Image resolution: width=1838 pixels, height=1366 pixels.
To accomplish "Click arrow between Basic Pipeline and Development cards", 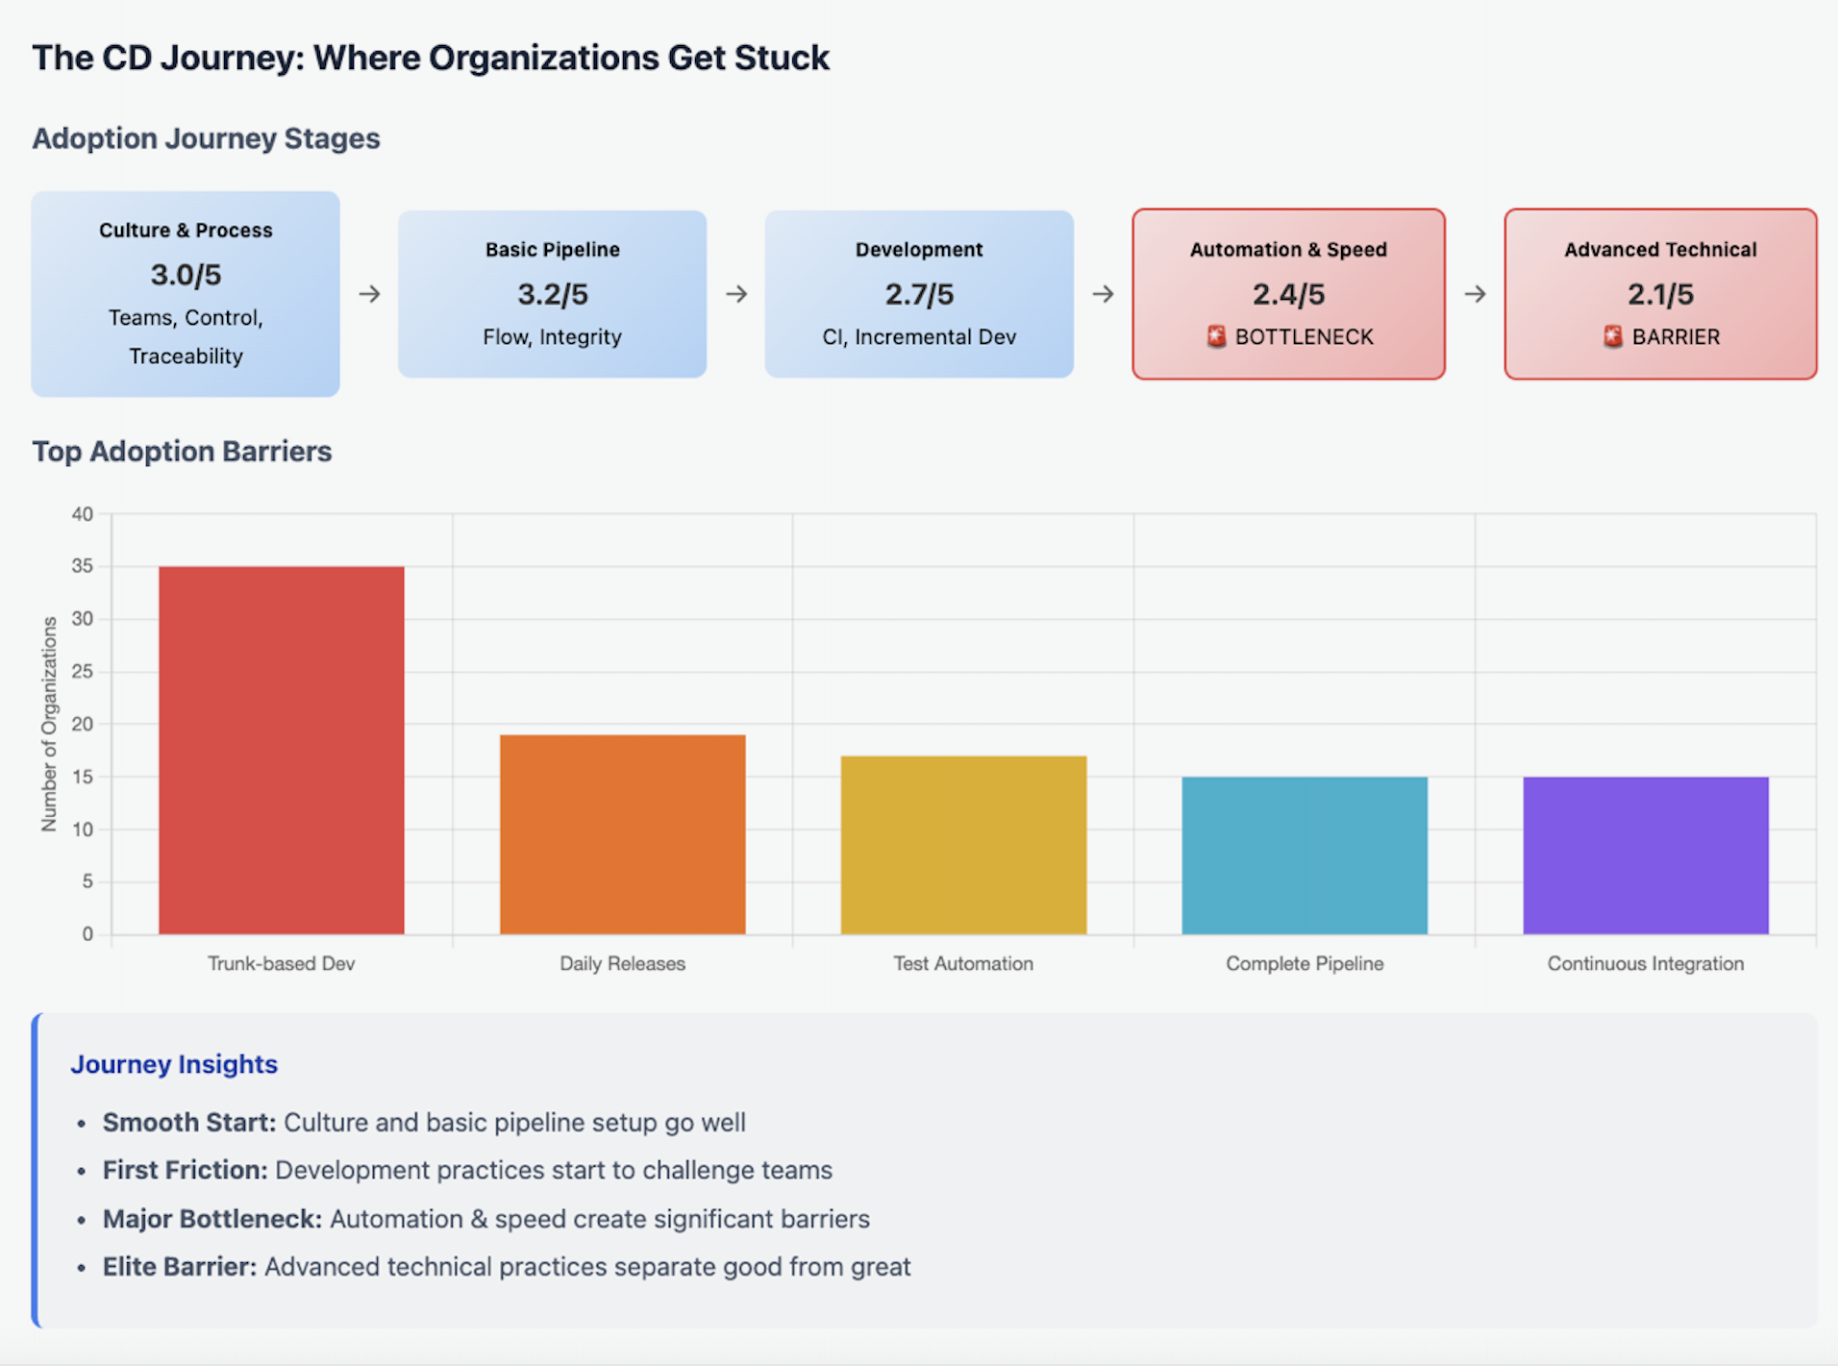I will coord(736,294).
